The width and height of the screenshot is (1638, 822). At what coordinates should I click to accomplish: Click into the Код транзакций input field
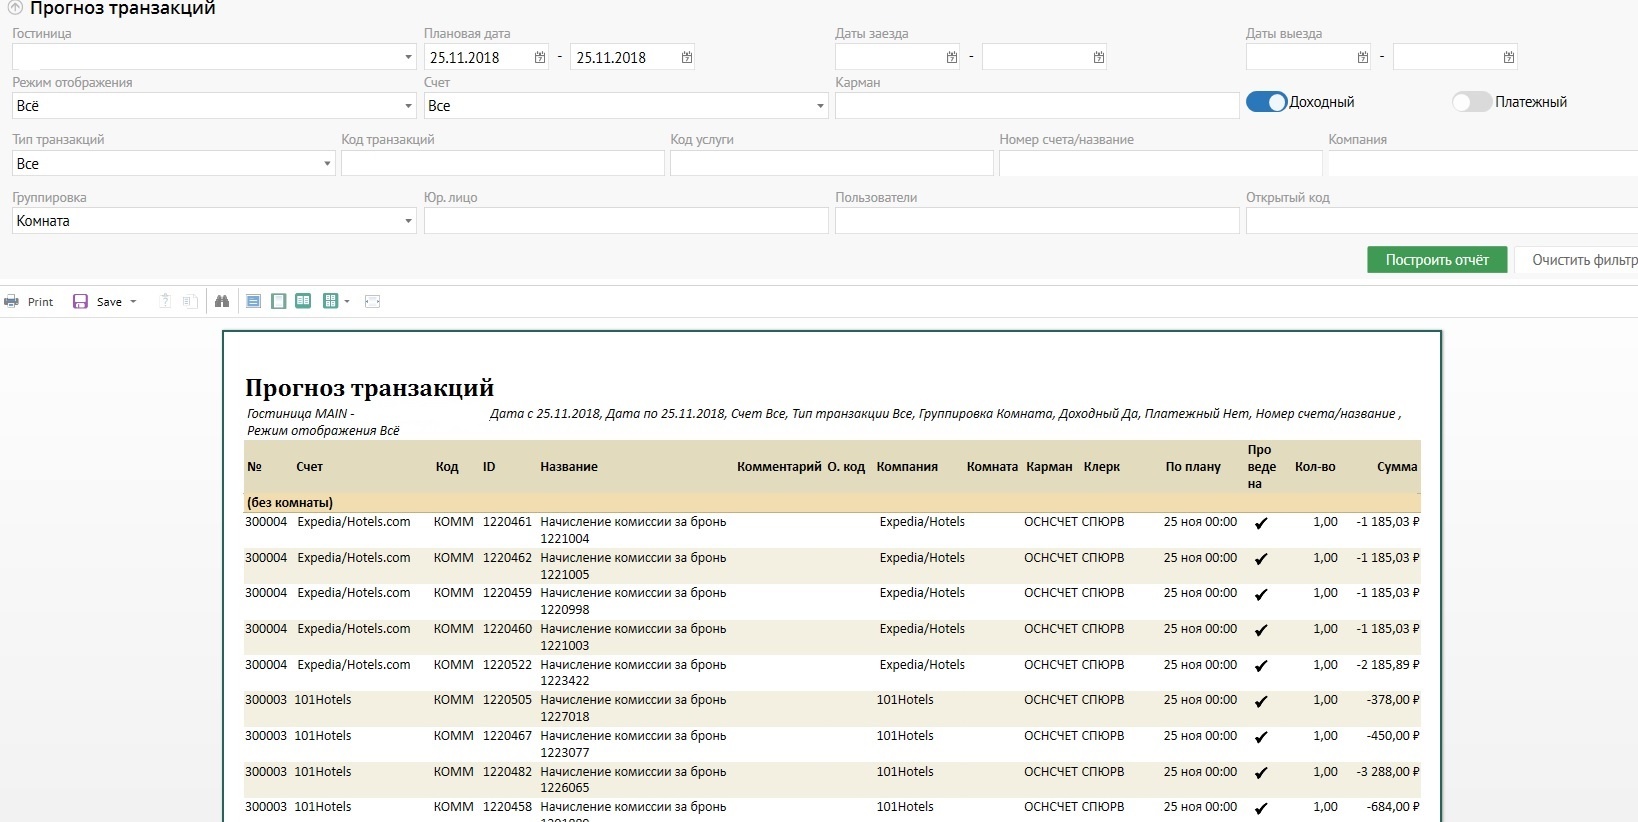pos(502,164)
